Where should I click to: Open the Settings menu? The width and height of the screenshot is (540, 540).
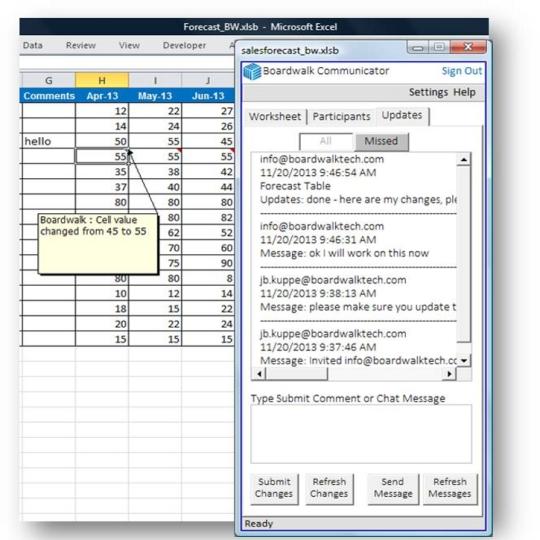pyautogui.click(x=428, y=92)
